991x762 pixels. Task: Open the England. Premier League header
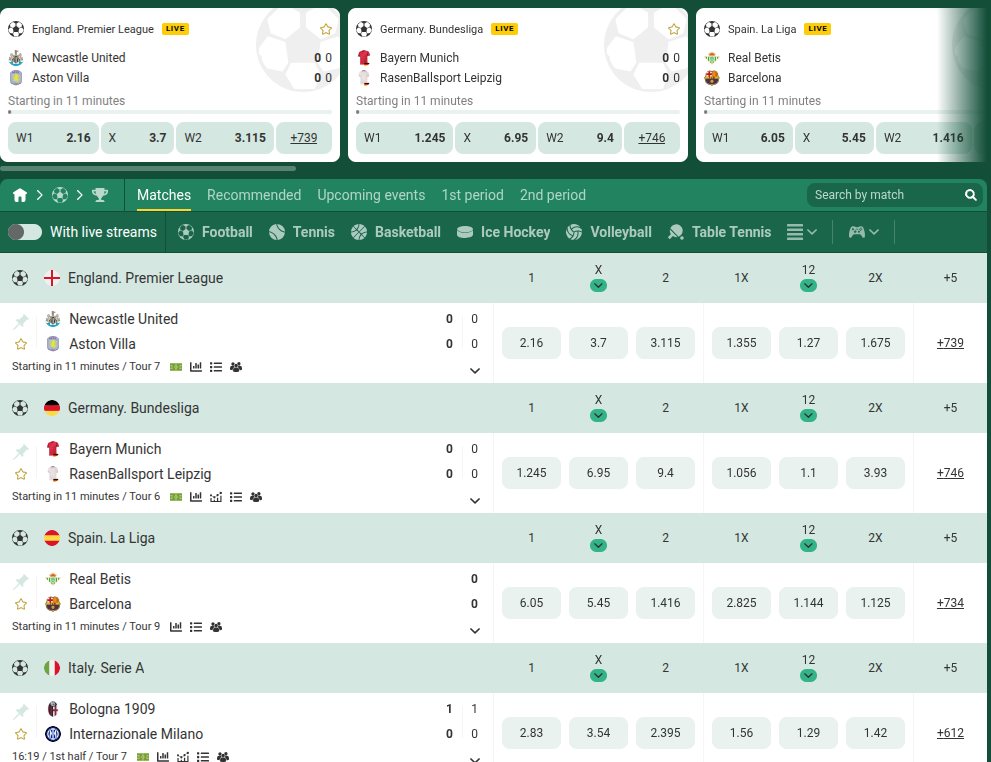(145, 278)
